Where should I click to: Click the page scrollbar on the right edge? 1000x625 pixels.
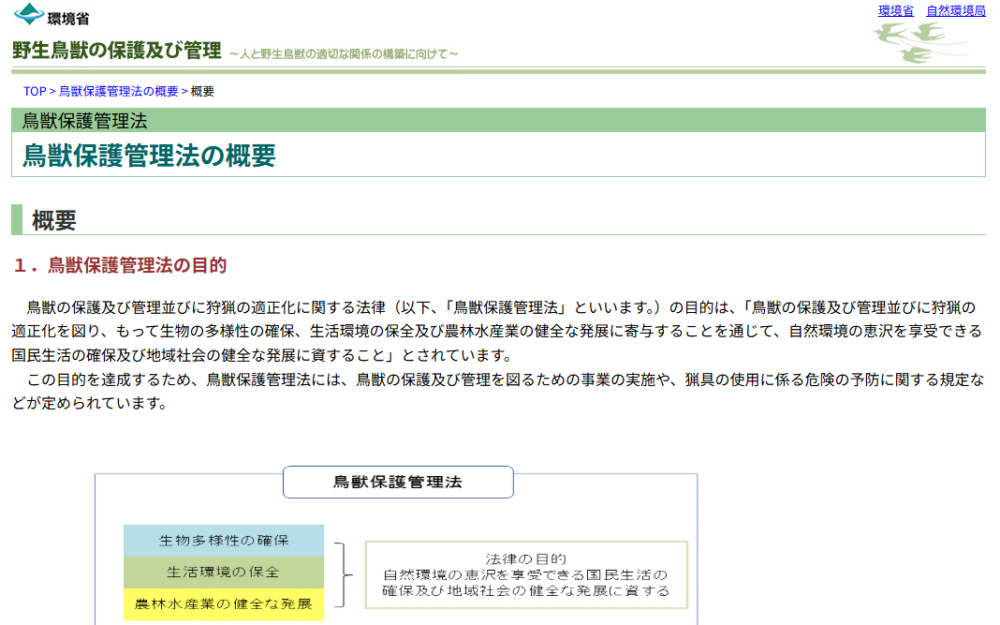pos(994,300)
